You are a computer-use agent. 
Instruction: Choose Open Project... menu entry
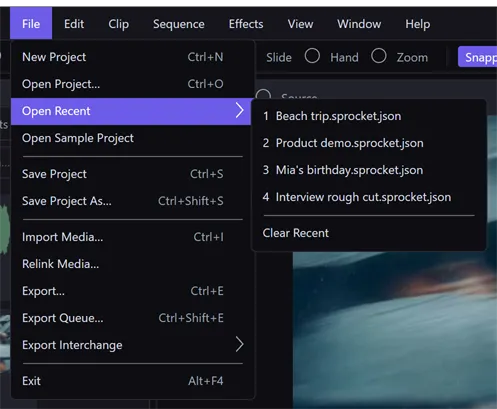pyautogui.click(x=131, y=84)
